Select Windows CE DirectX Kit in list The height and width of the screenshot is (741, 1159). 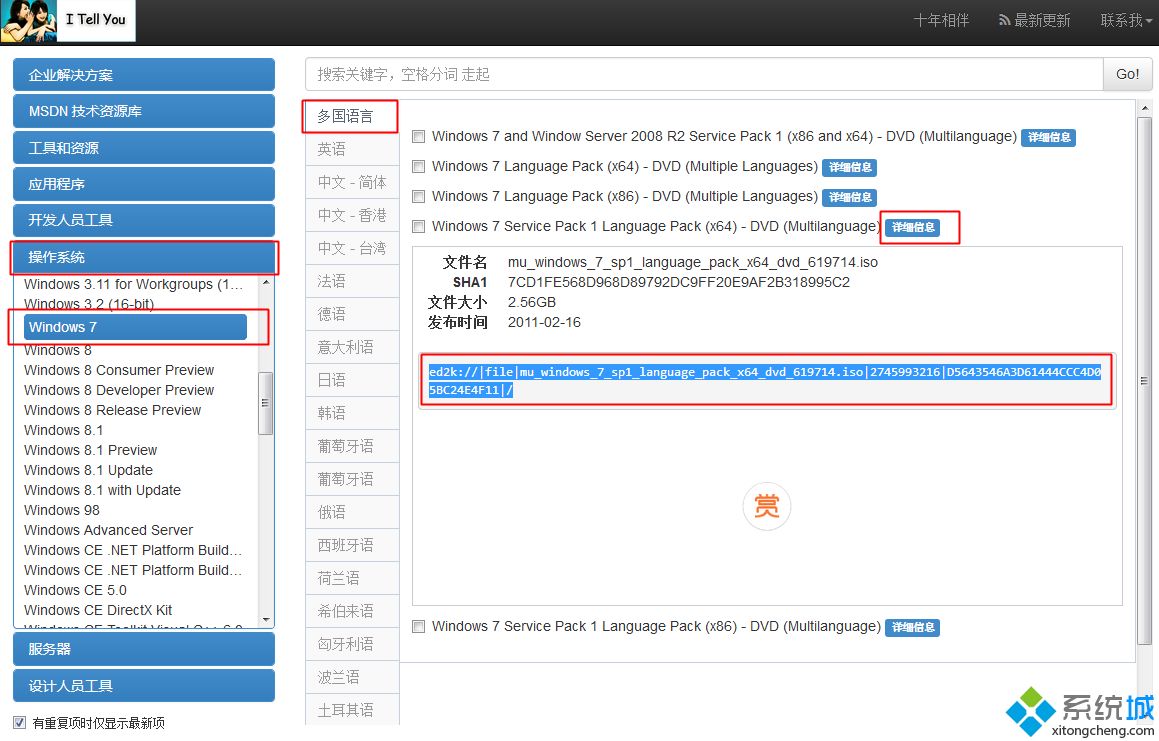pyautogui.click(x=98, y=609)
